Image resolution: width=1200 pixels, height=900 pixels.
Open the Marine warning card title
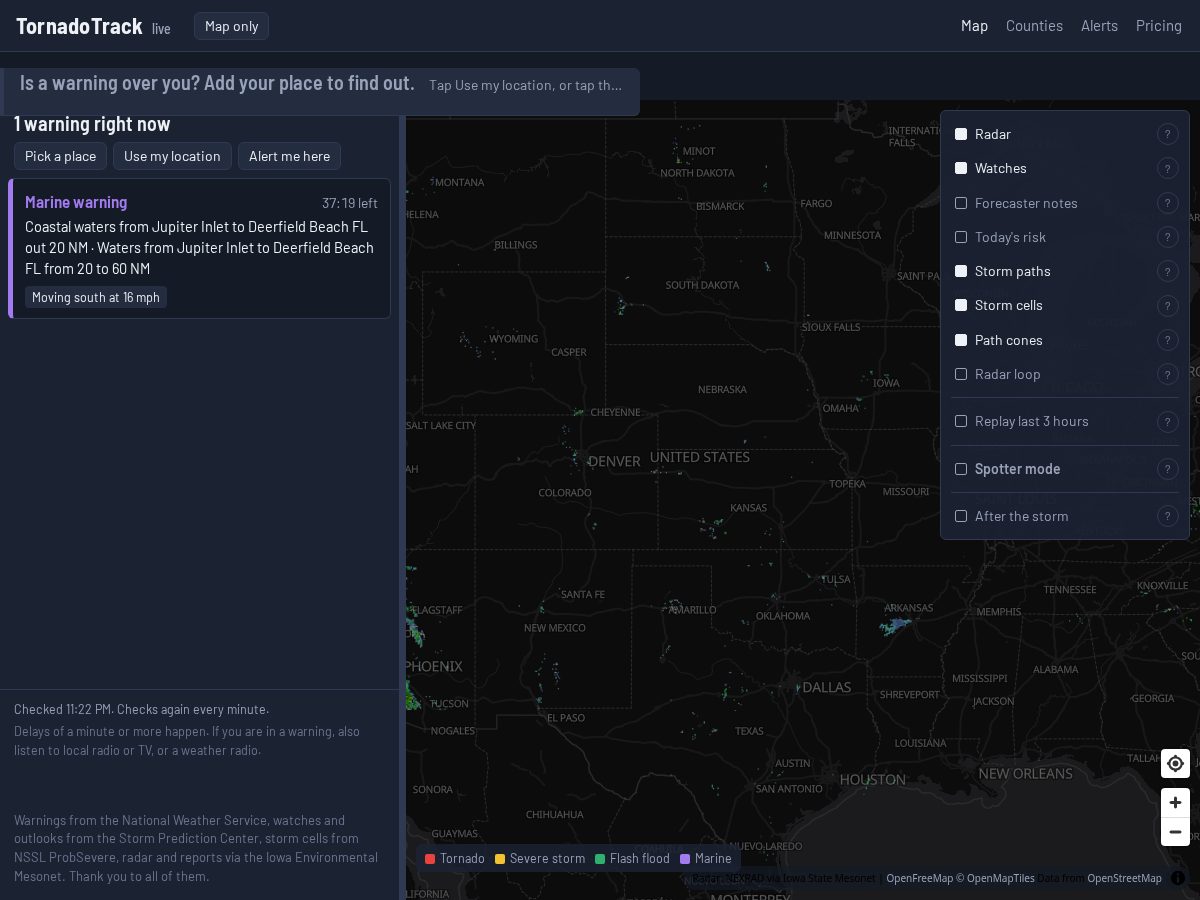click(x=76, y=202)
